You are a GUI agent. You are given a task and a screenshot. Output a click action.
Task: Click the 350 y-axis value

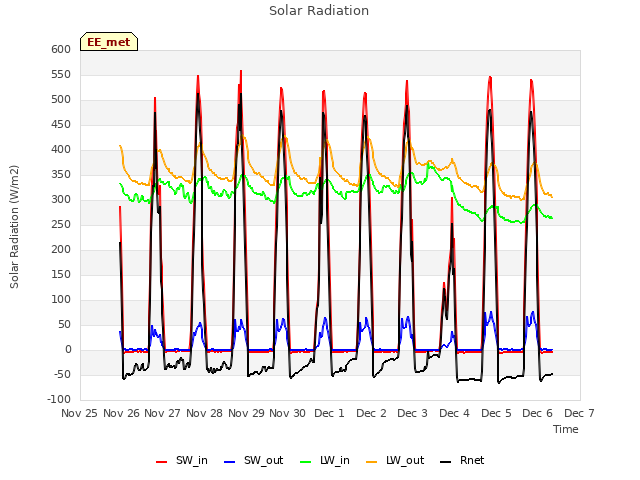coord(61,175)
